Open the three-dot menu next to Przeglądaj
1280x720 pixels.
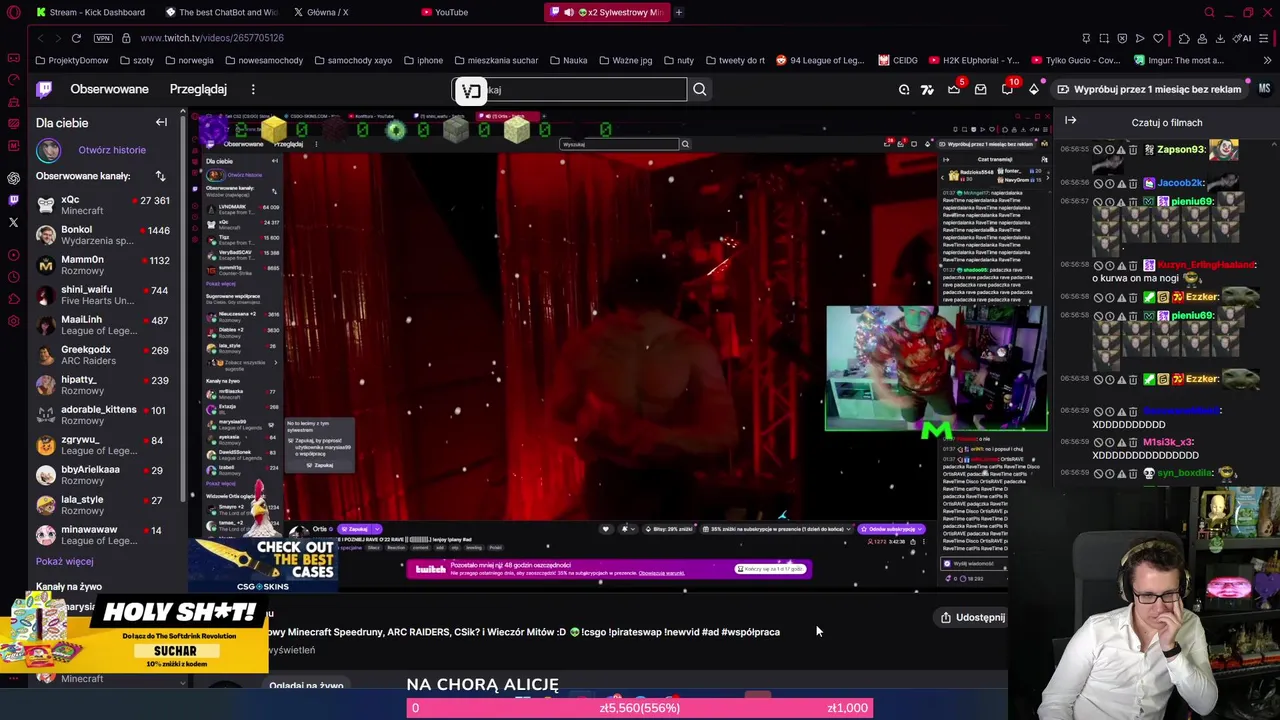point(253,89)
